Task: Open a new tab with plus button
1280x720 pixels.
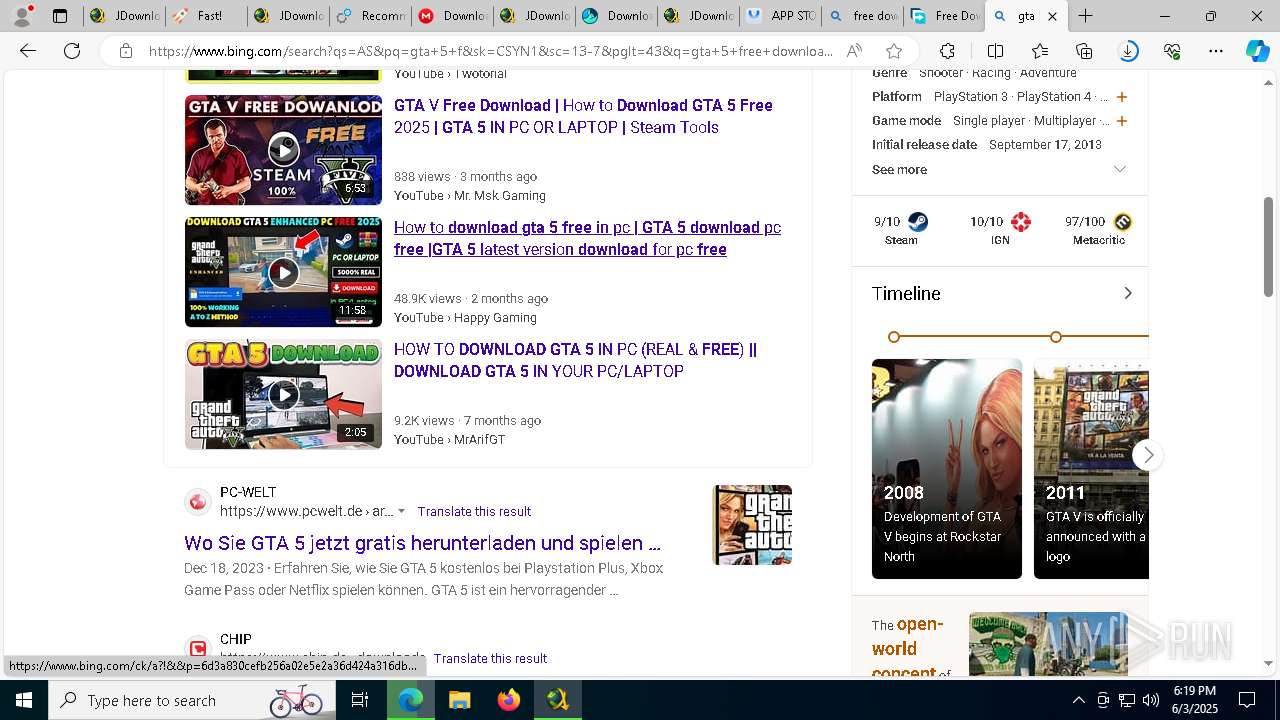Action: point(1085,16)
